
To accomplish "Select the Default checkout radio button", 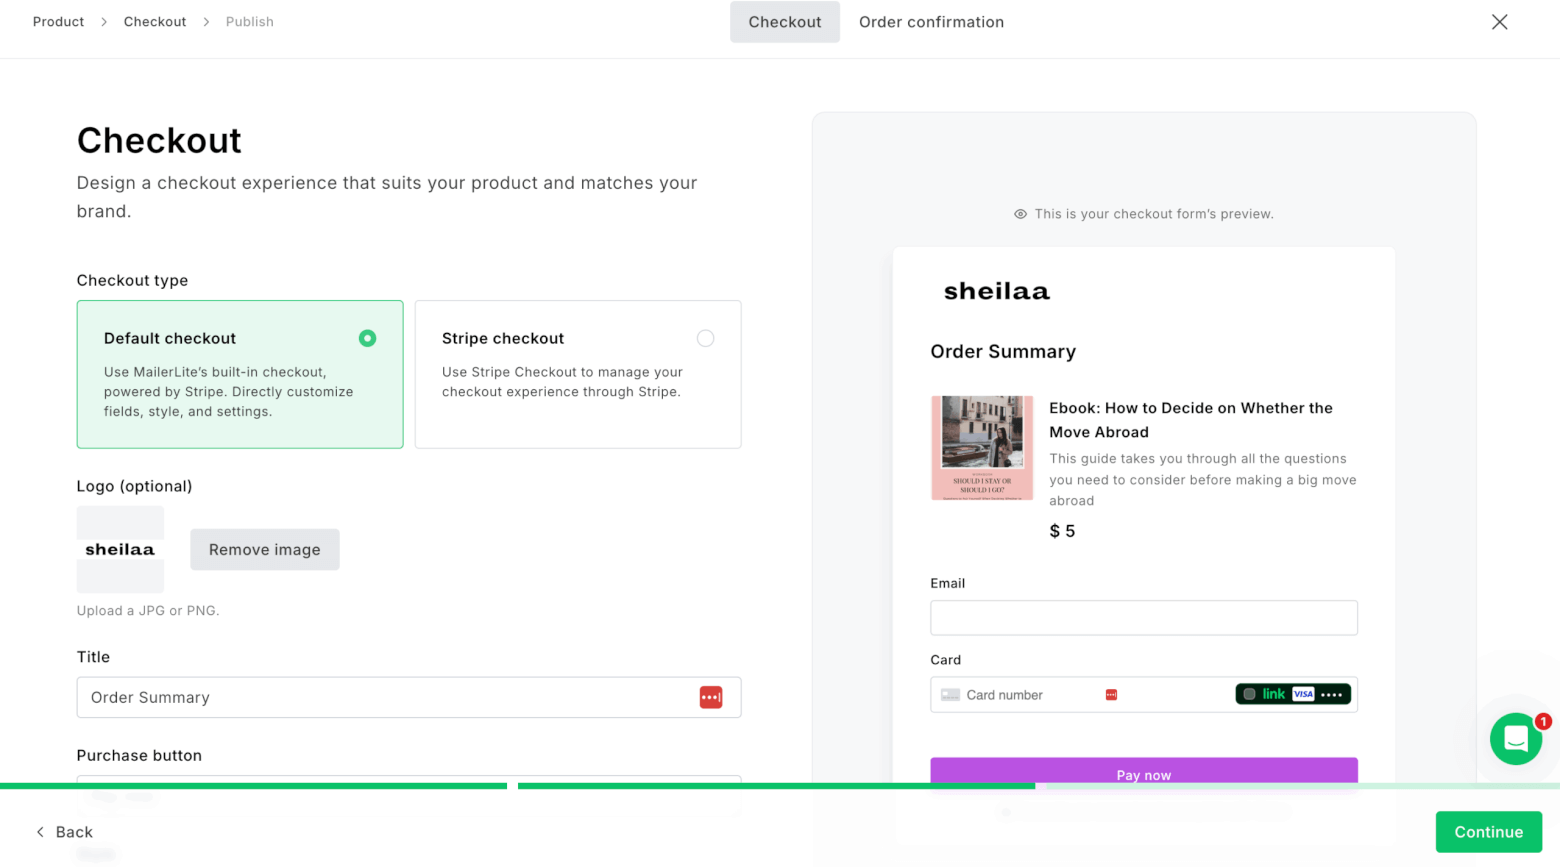I will point(367,338).
